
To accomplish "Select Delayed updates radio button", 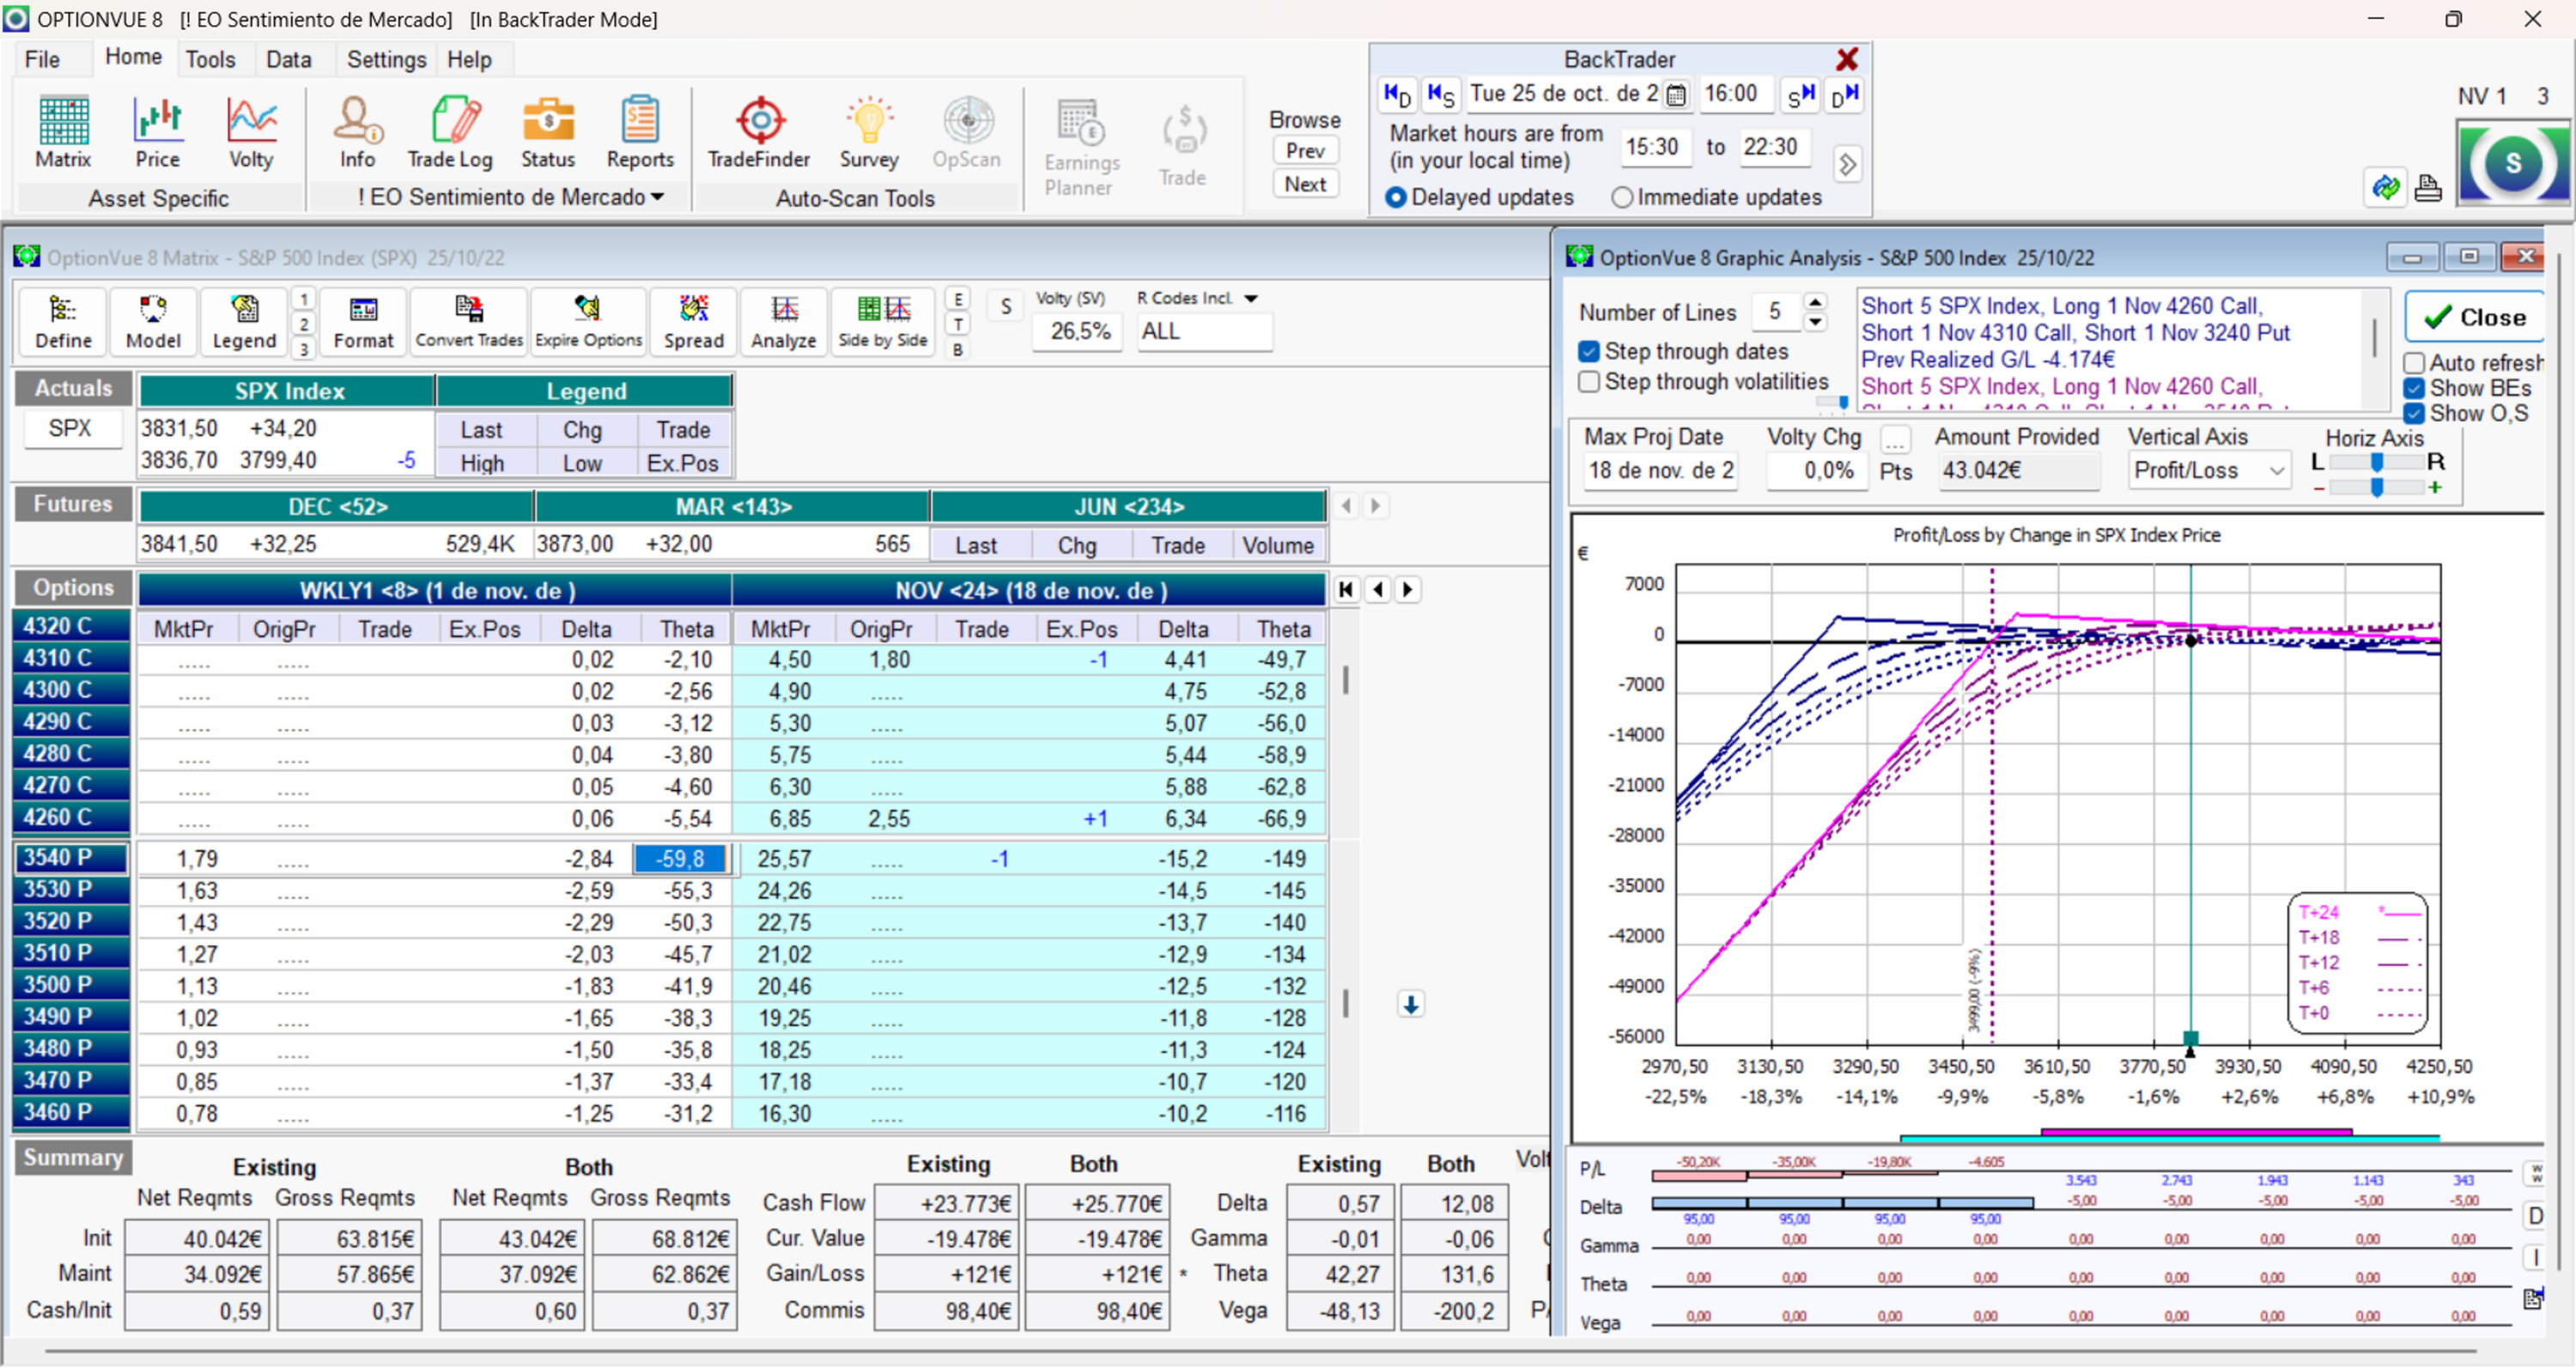I will point(1396,198).
